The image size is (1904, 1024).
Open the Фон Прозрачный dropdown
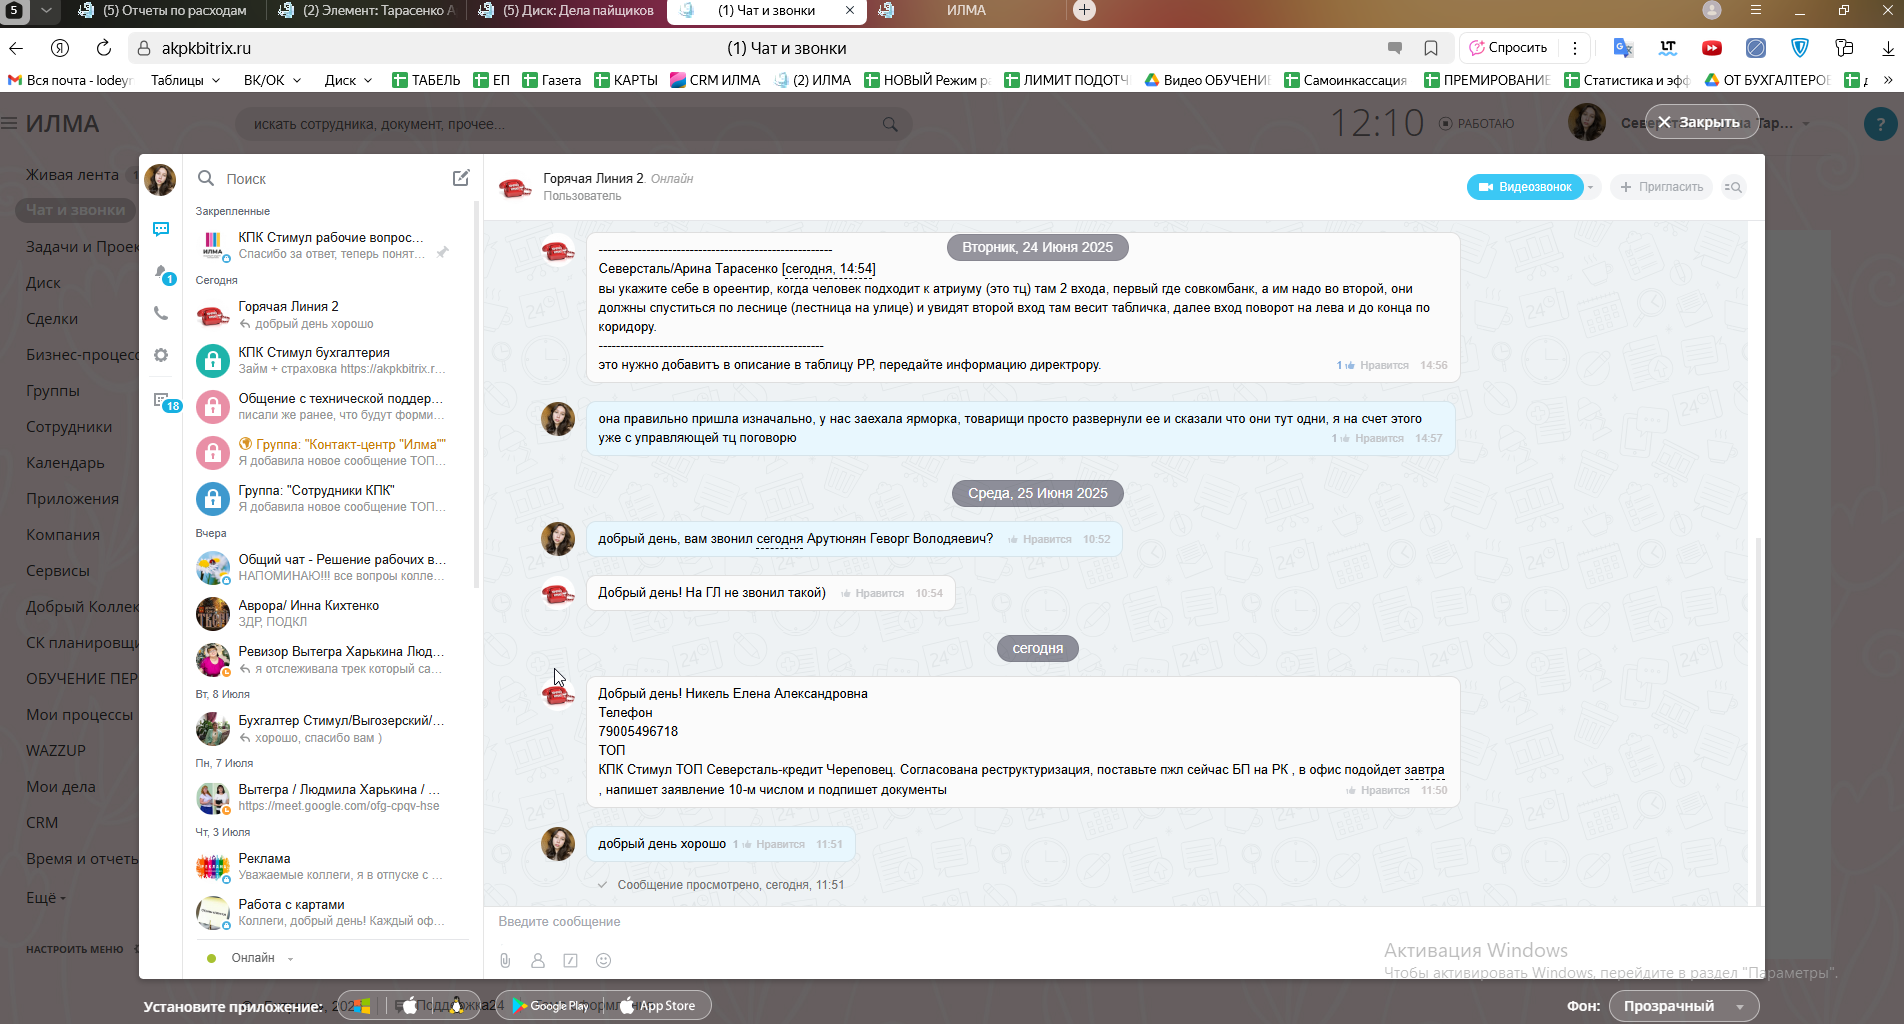coord(1684,1006)
